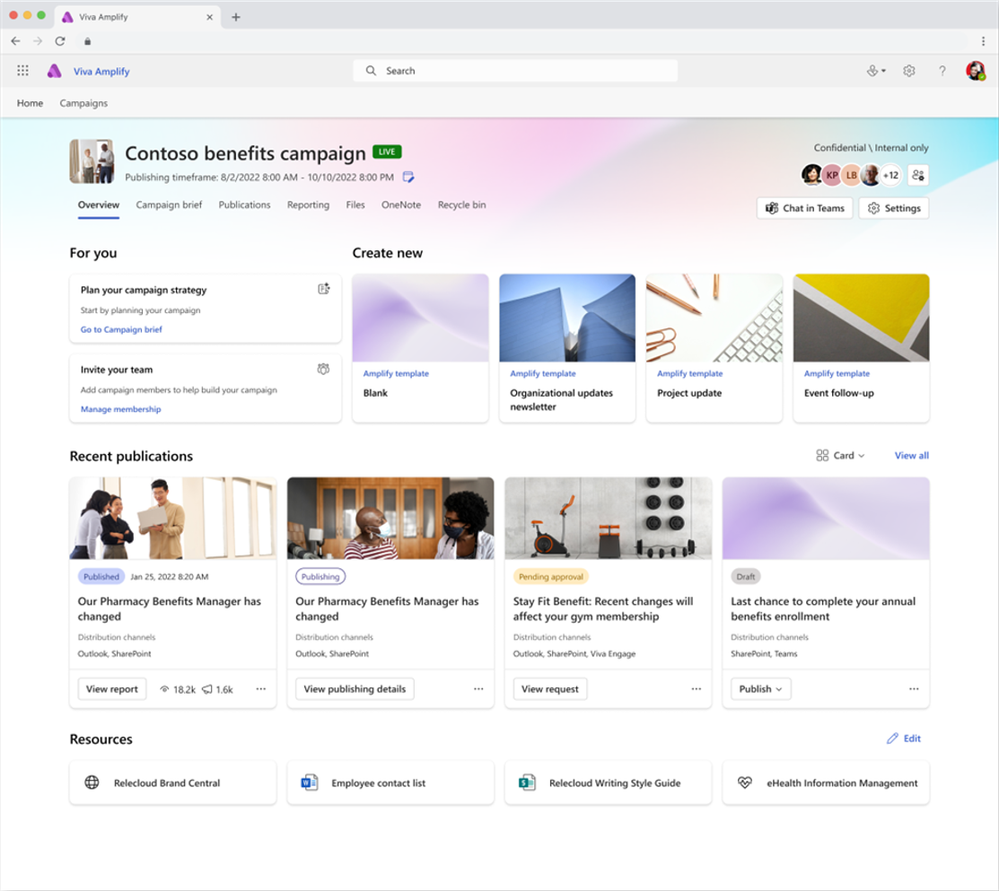Click the campaign thumbnail image
The height and width of the screenshot is (891, 999).
click(92, 161)
